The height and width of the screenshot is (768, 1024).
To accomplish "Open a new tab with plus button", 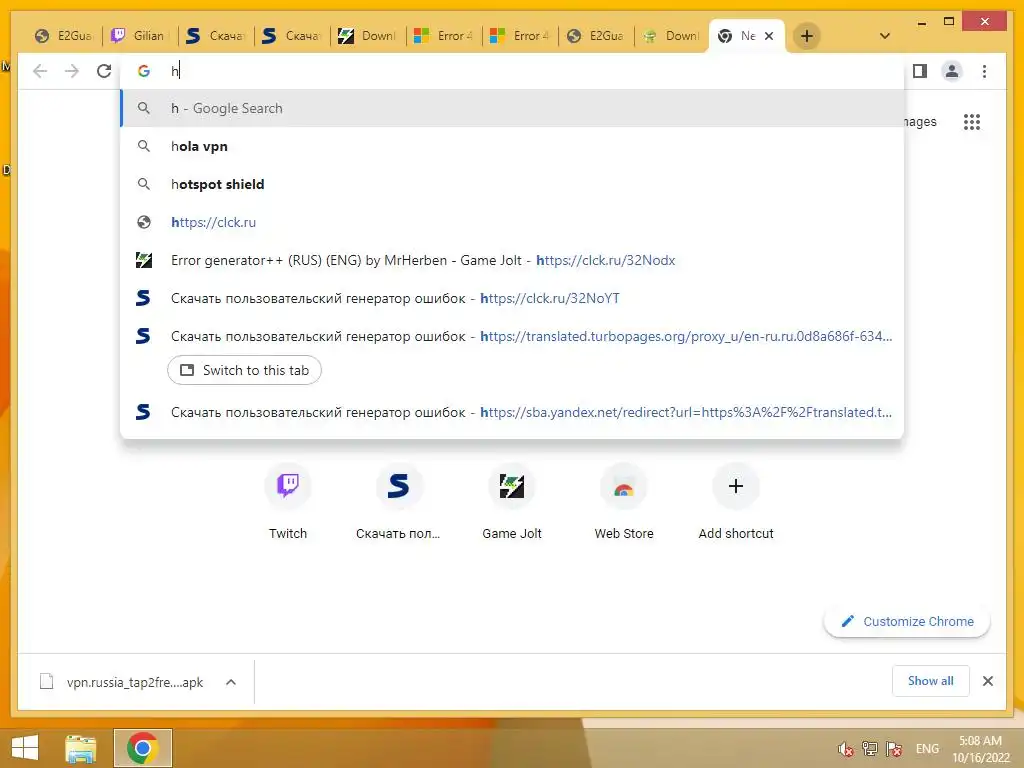I will 807,36.
